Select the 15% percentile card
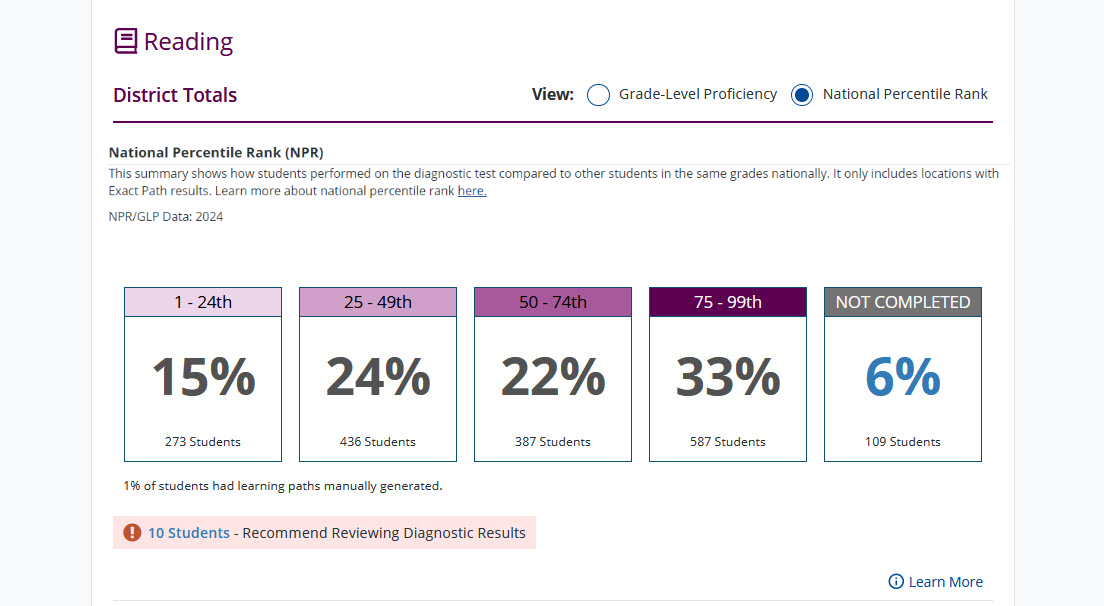The height and width of the screenshot is (606, 1104). coord(203,378)
